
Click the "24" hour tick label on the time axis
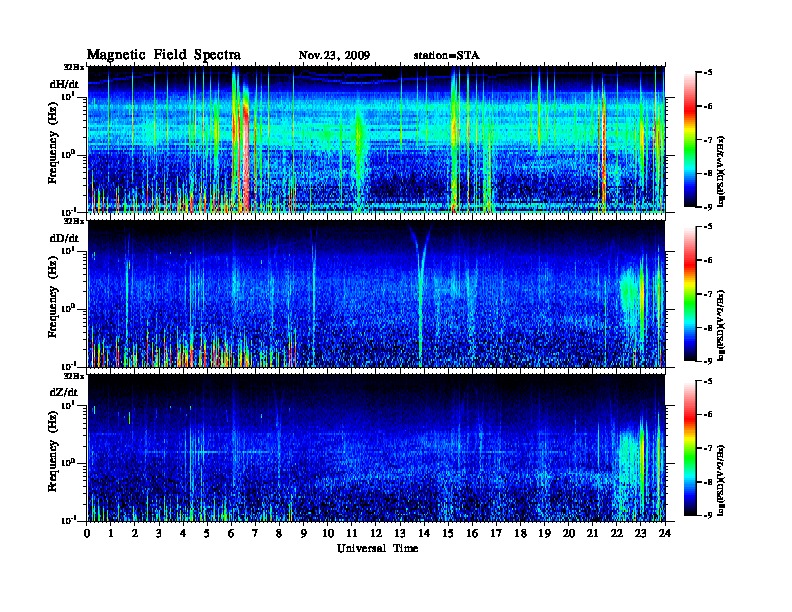pyautogui.click(x=665, y=534)
